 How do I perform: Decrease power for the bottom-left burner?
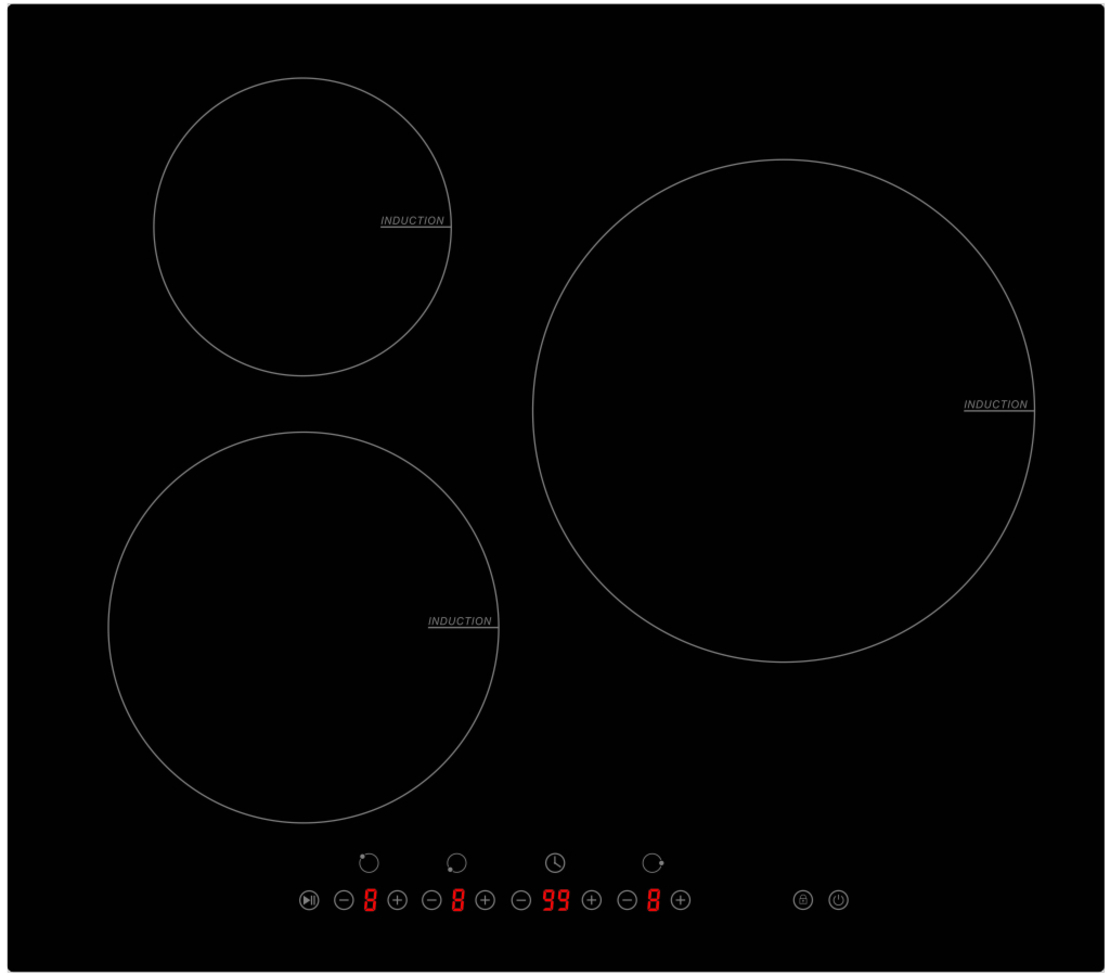(432, 901)
